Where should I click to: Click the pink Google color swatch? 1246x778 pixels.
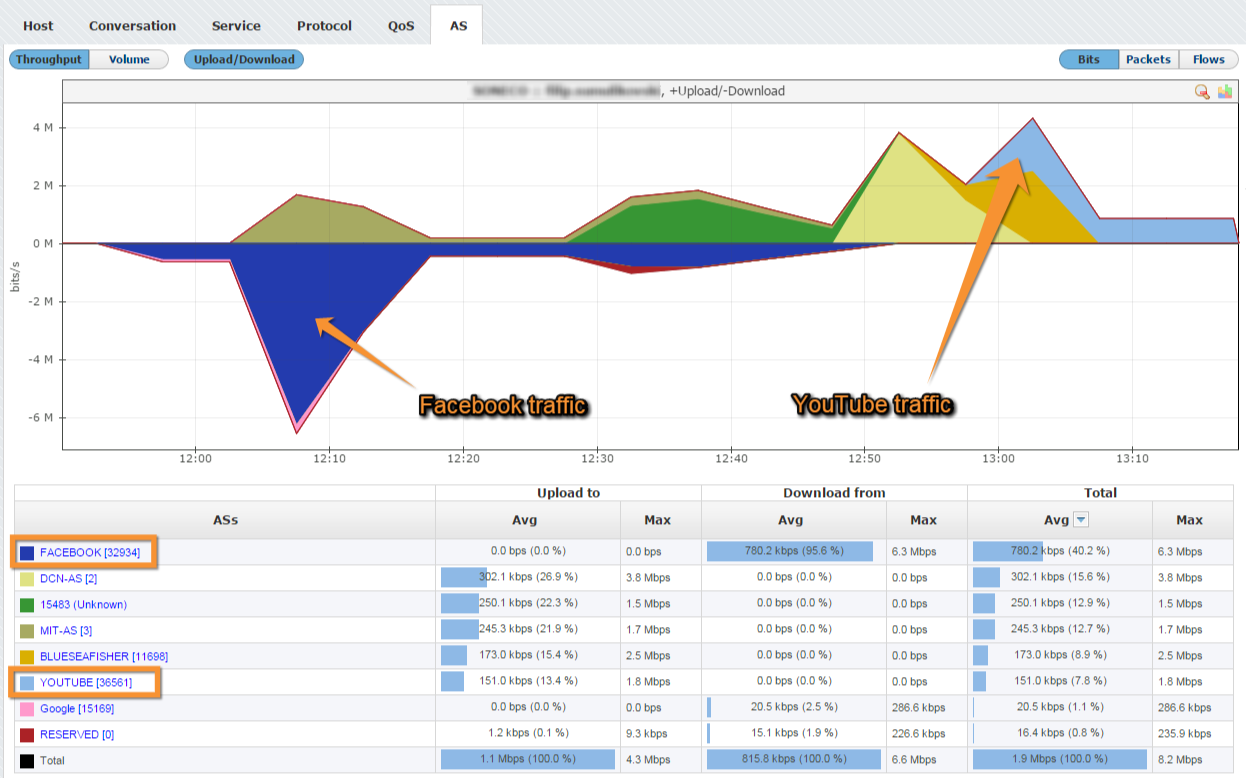coord(27,709)
